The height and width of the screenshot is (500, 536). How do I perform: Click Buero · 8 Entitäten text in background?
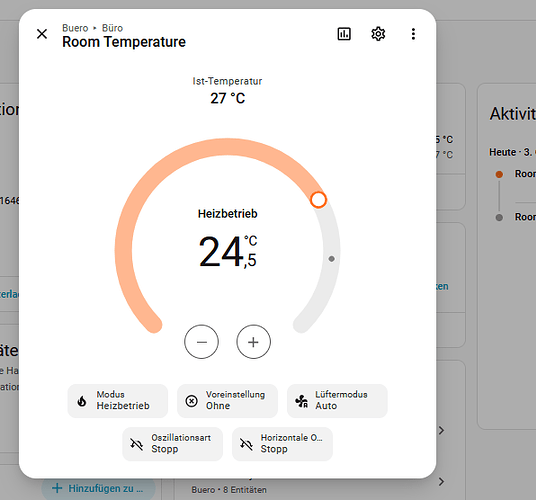(x=229, y=490)
